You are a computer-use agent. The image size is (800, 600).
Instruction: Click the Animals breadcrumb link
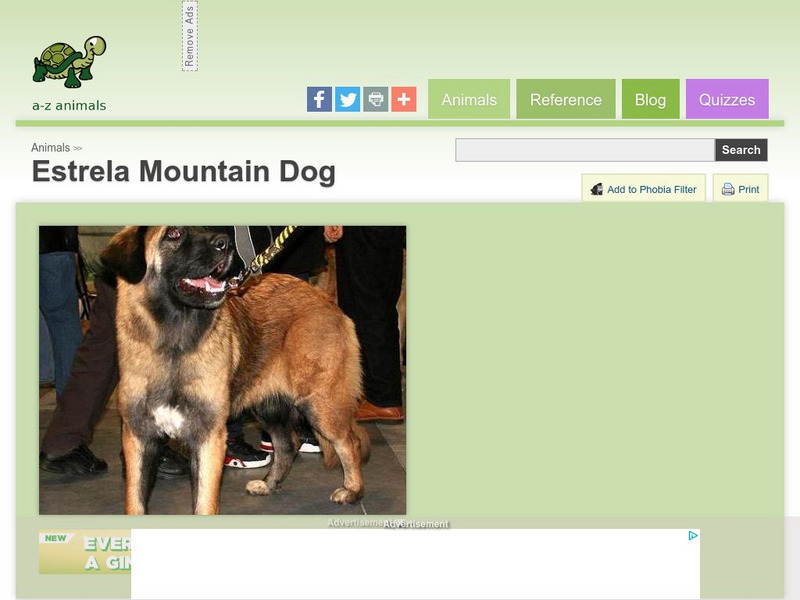51,148
